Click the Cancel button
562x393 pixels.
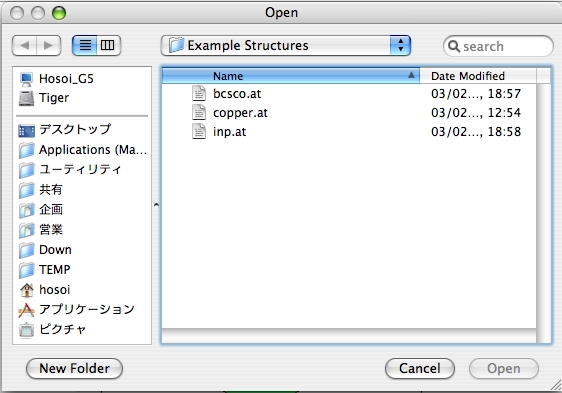(420, 368)
